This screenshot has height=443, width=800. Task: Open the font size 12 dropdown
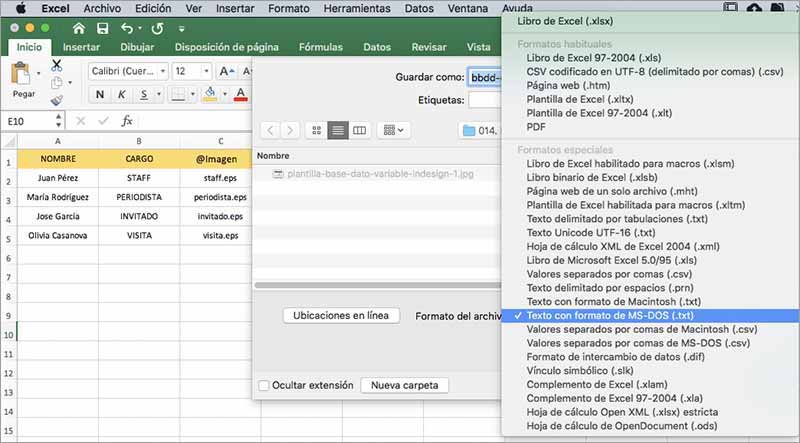(x=206, y=71)
